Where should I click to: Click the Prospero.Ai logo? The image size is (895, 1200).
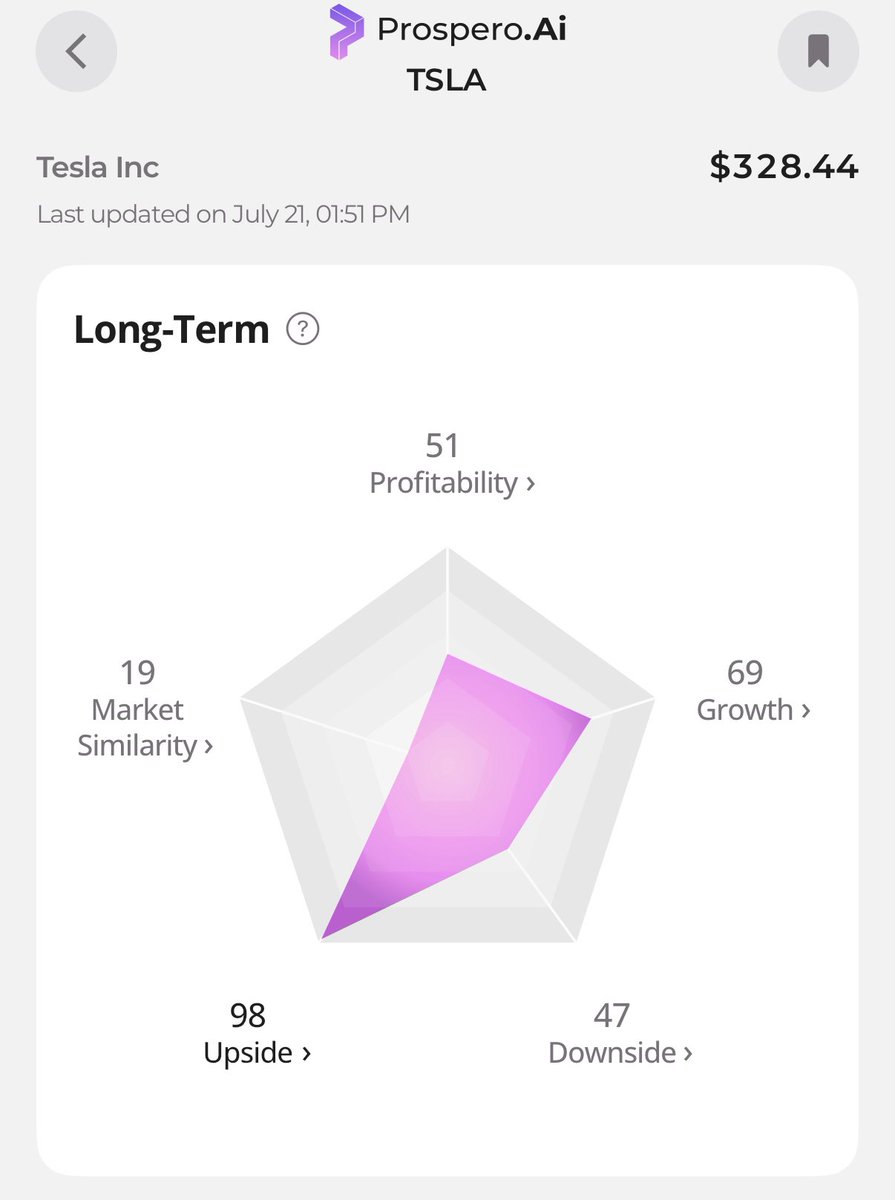[x=446, y=32]
